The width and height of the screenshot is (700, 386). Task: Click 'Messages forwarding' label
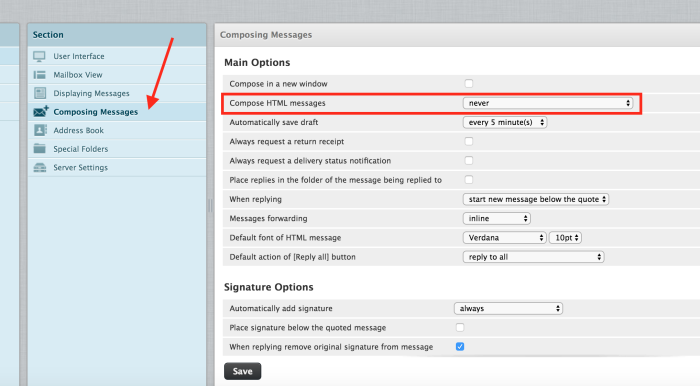(268, 219)
